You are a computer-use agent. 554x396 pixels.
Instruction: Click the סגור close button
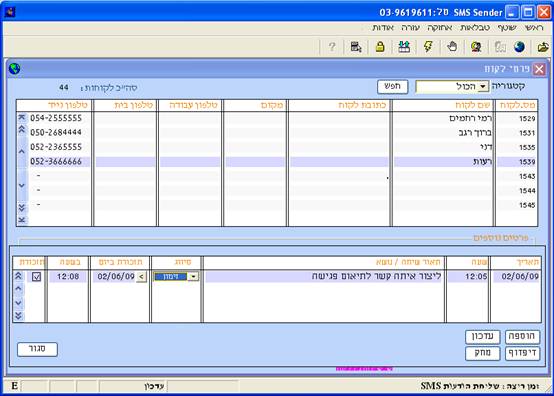[x=37, y=349]
